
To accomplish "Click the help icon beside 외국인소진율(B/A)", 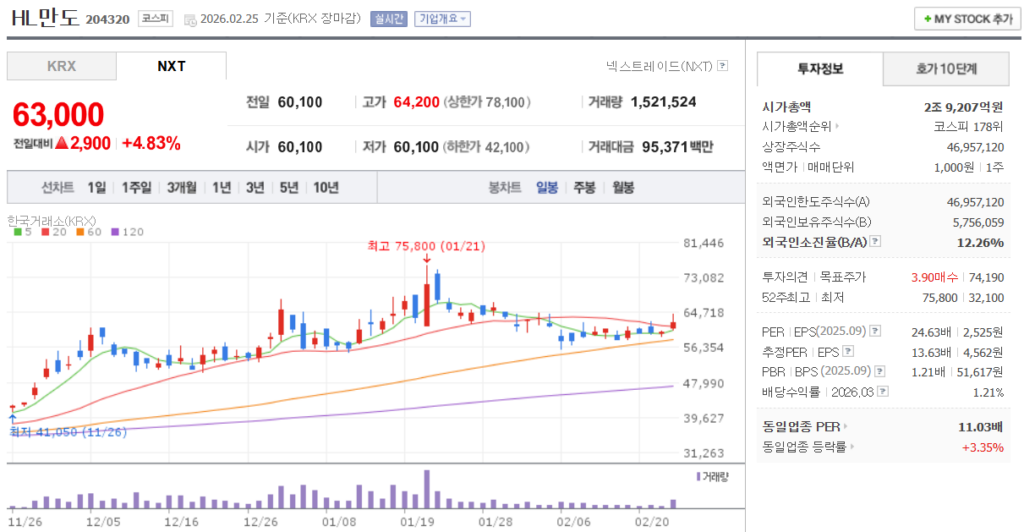I will click(x=875, y=241).
